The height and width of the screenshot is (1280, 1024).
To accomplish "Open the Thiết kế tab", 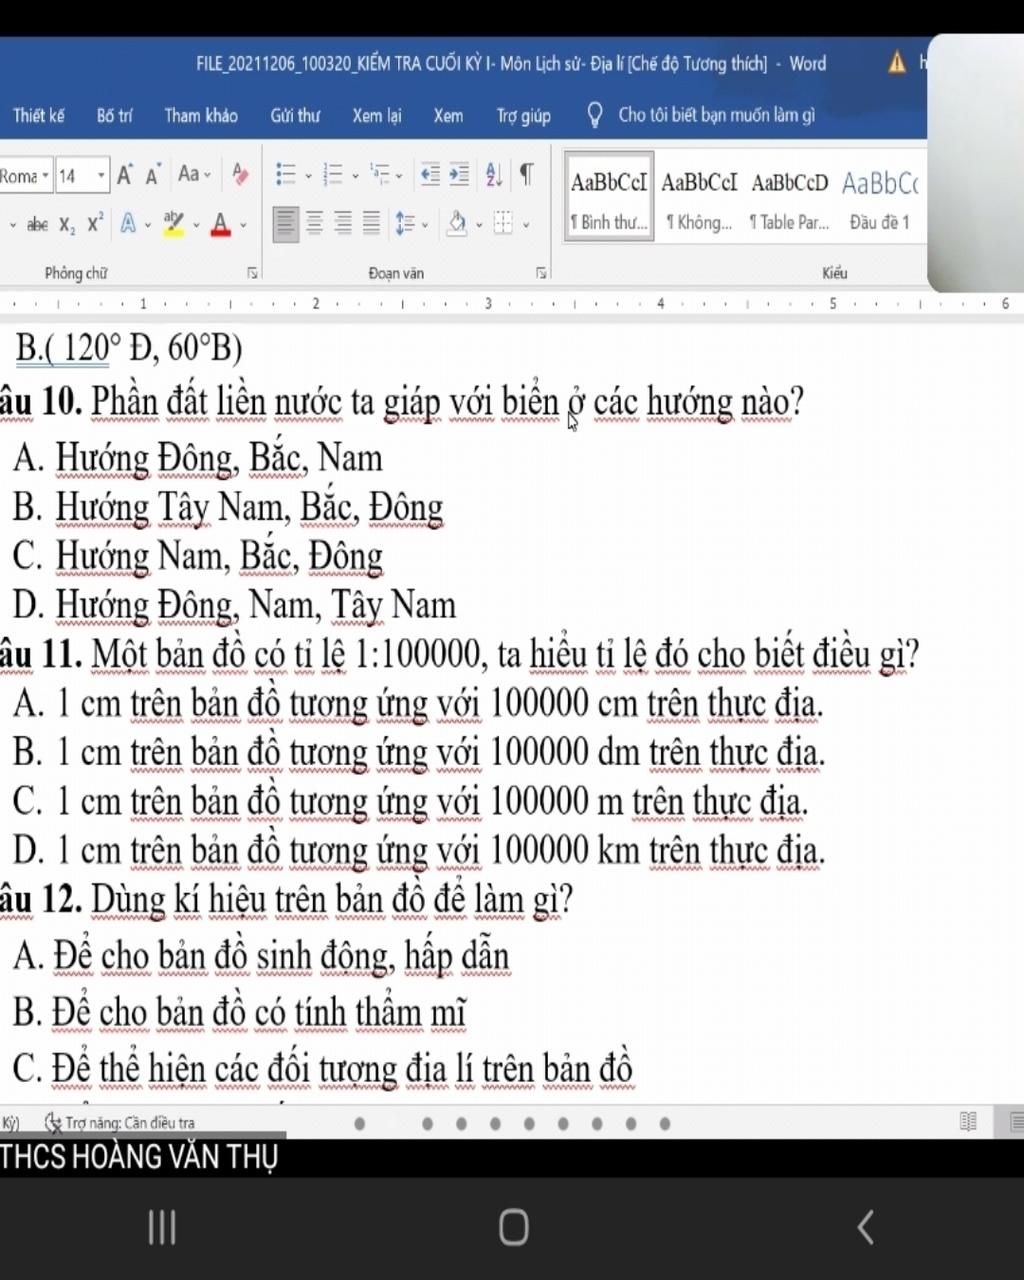I will tap(38, 116).
